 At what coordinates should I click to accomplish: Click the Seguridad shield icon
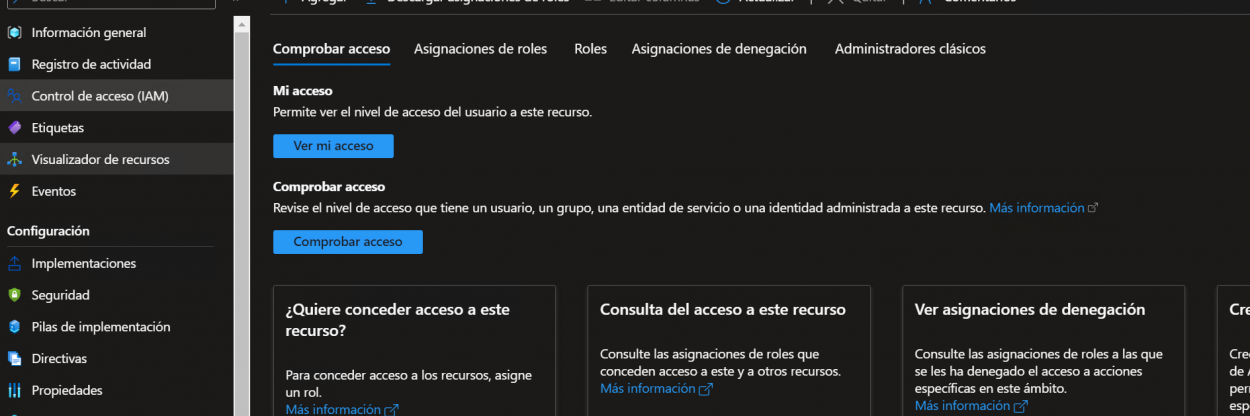pyautogui.click(x=14, y=295)
